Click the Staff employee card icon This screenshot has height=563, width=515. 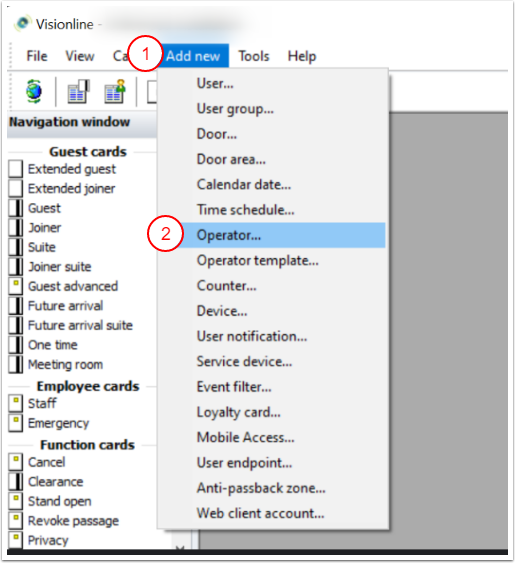click(16, 403)
